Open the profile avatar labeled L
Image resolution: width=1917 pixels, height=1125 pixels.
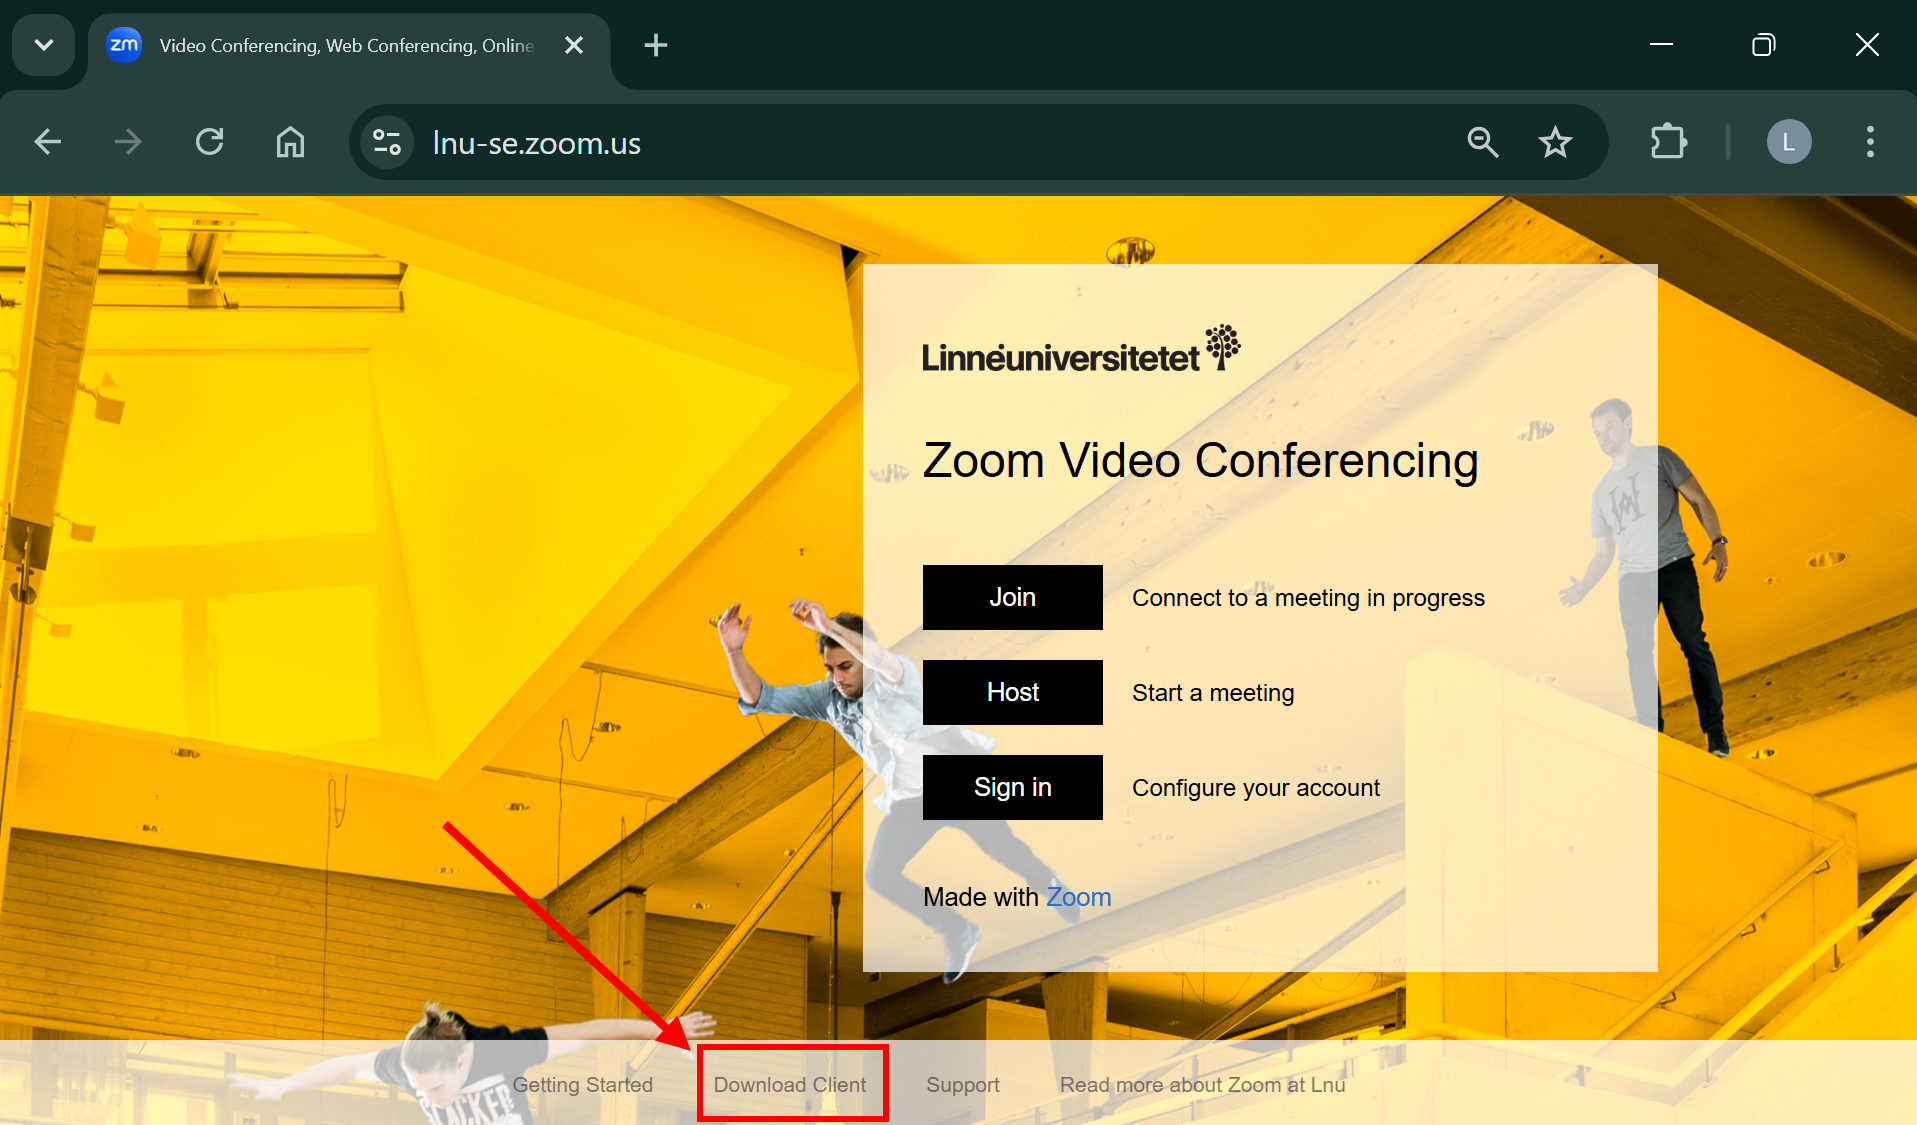pos(1789,142)
